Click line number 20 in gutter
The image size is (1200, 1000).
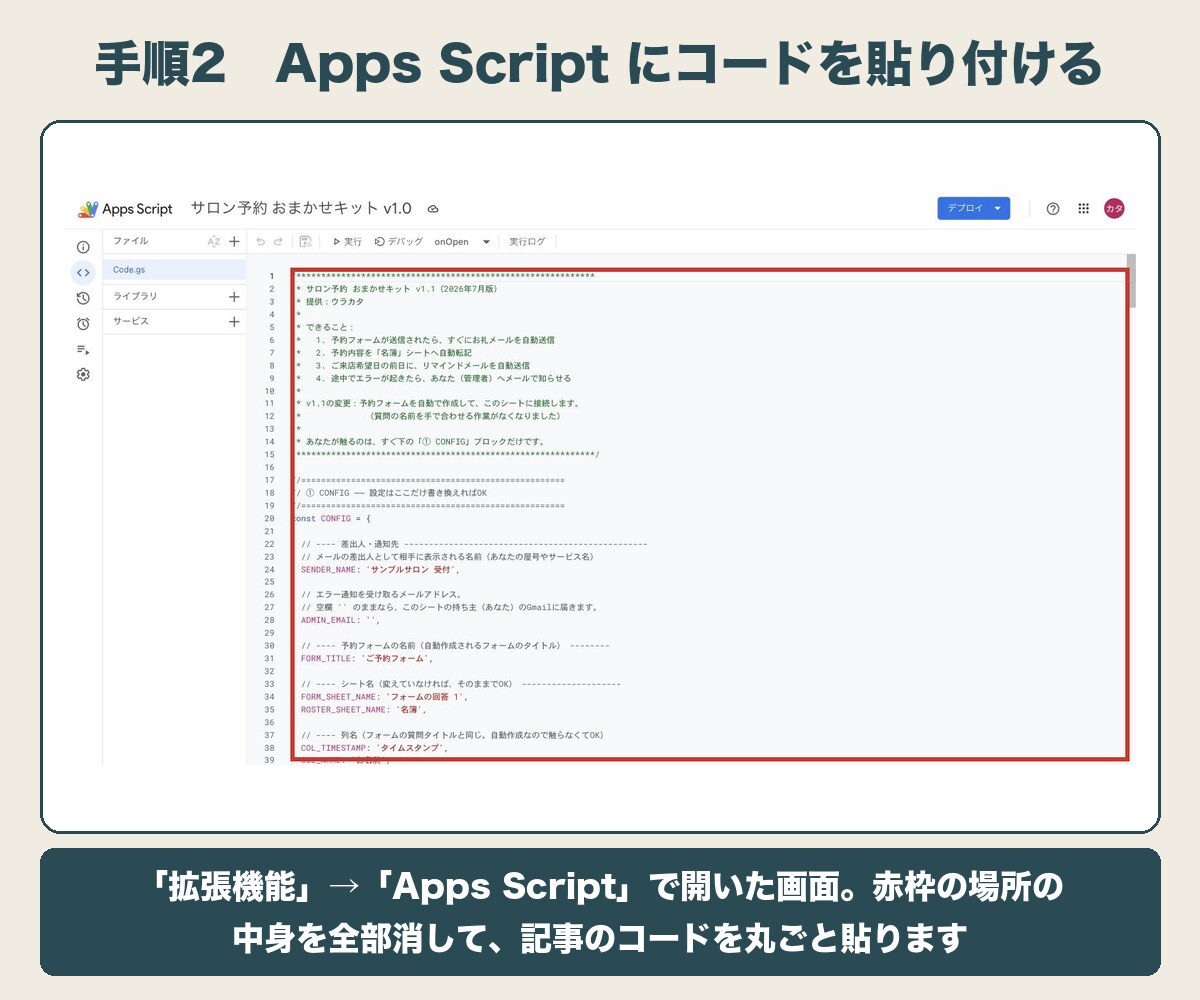[269, 519]
